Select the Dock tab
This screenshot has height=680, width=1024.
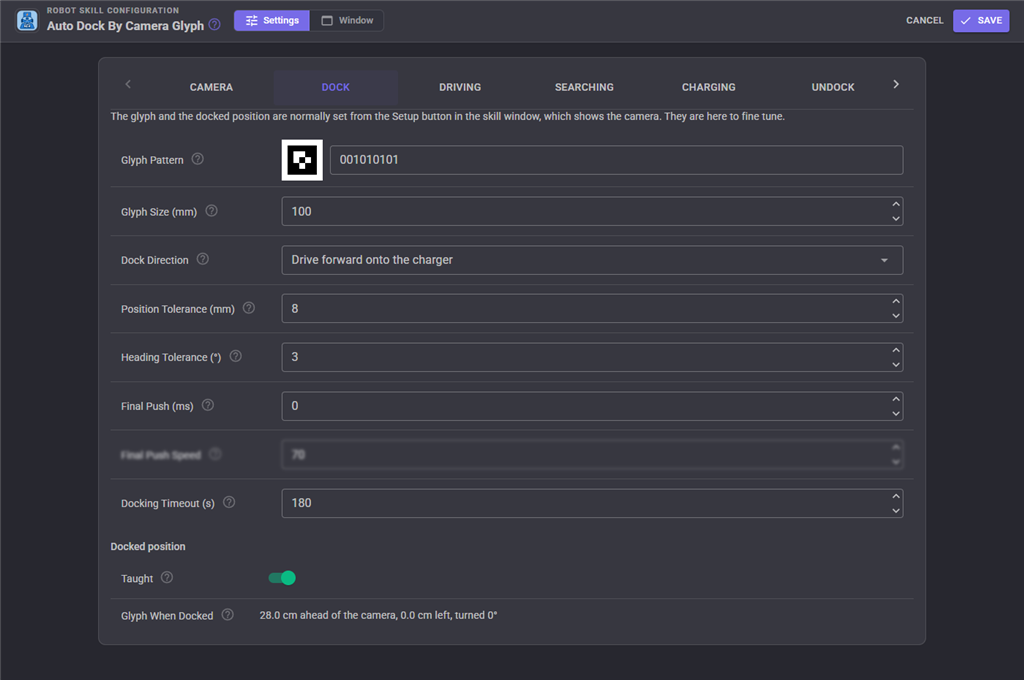tap(336, 88)
